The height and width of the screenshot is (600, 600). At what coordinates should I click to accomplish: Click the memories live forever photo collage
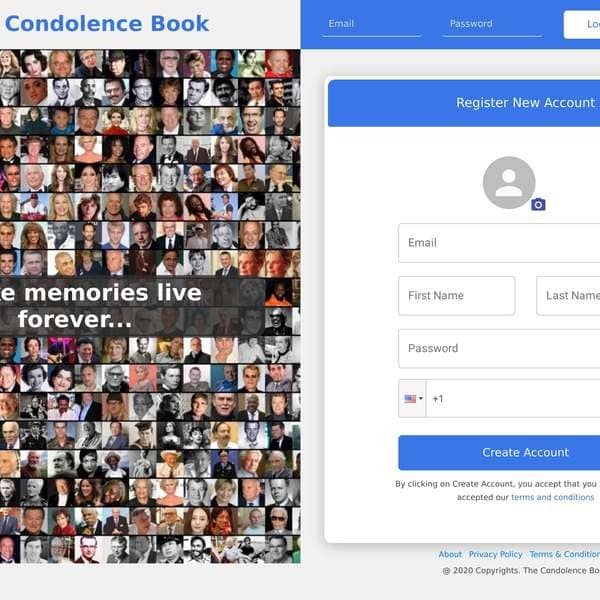pos(150,306)
